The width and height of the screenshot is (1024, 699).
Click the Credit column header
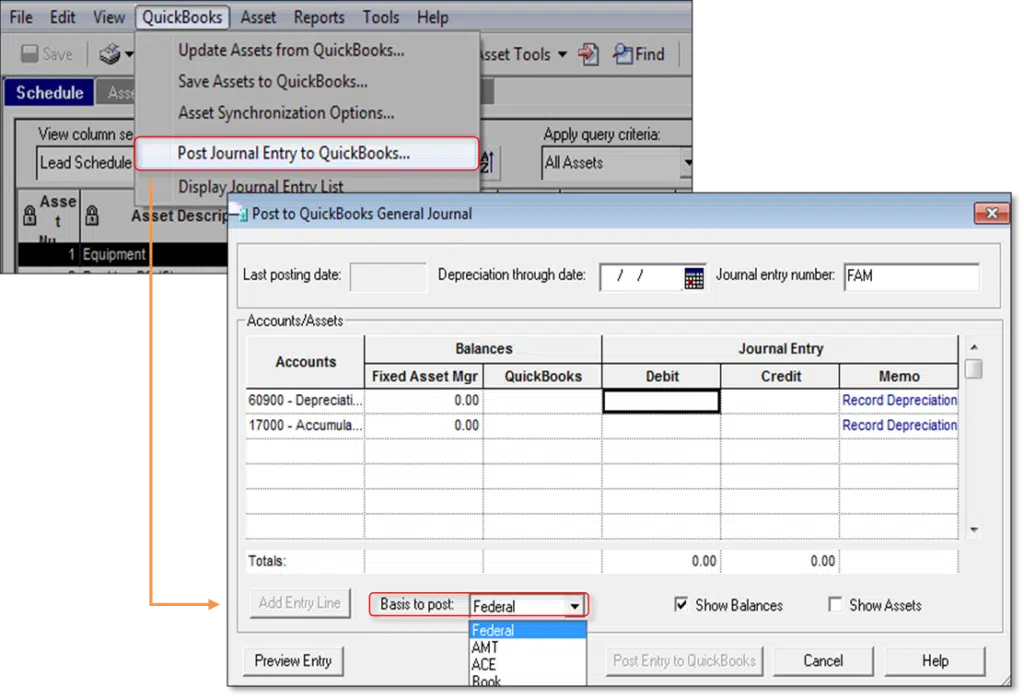tap(780, 376)
